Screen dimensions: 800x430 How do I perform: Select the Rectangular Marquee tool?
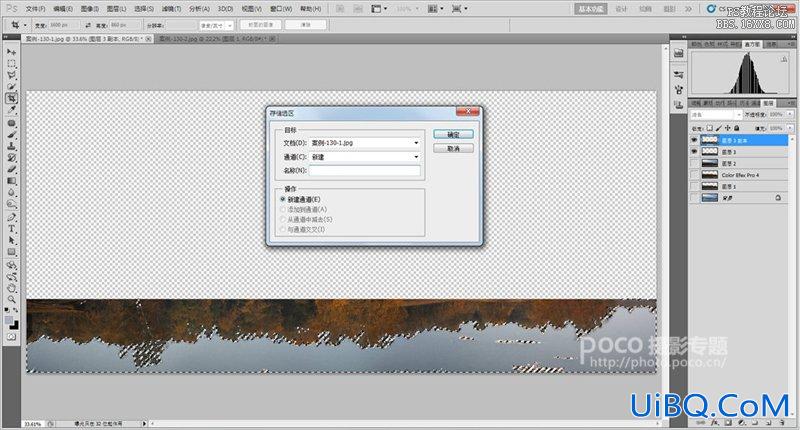click(x=11, y=64)
